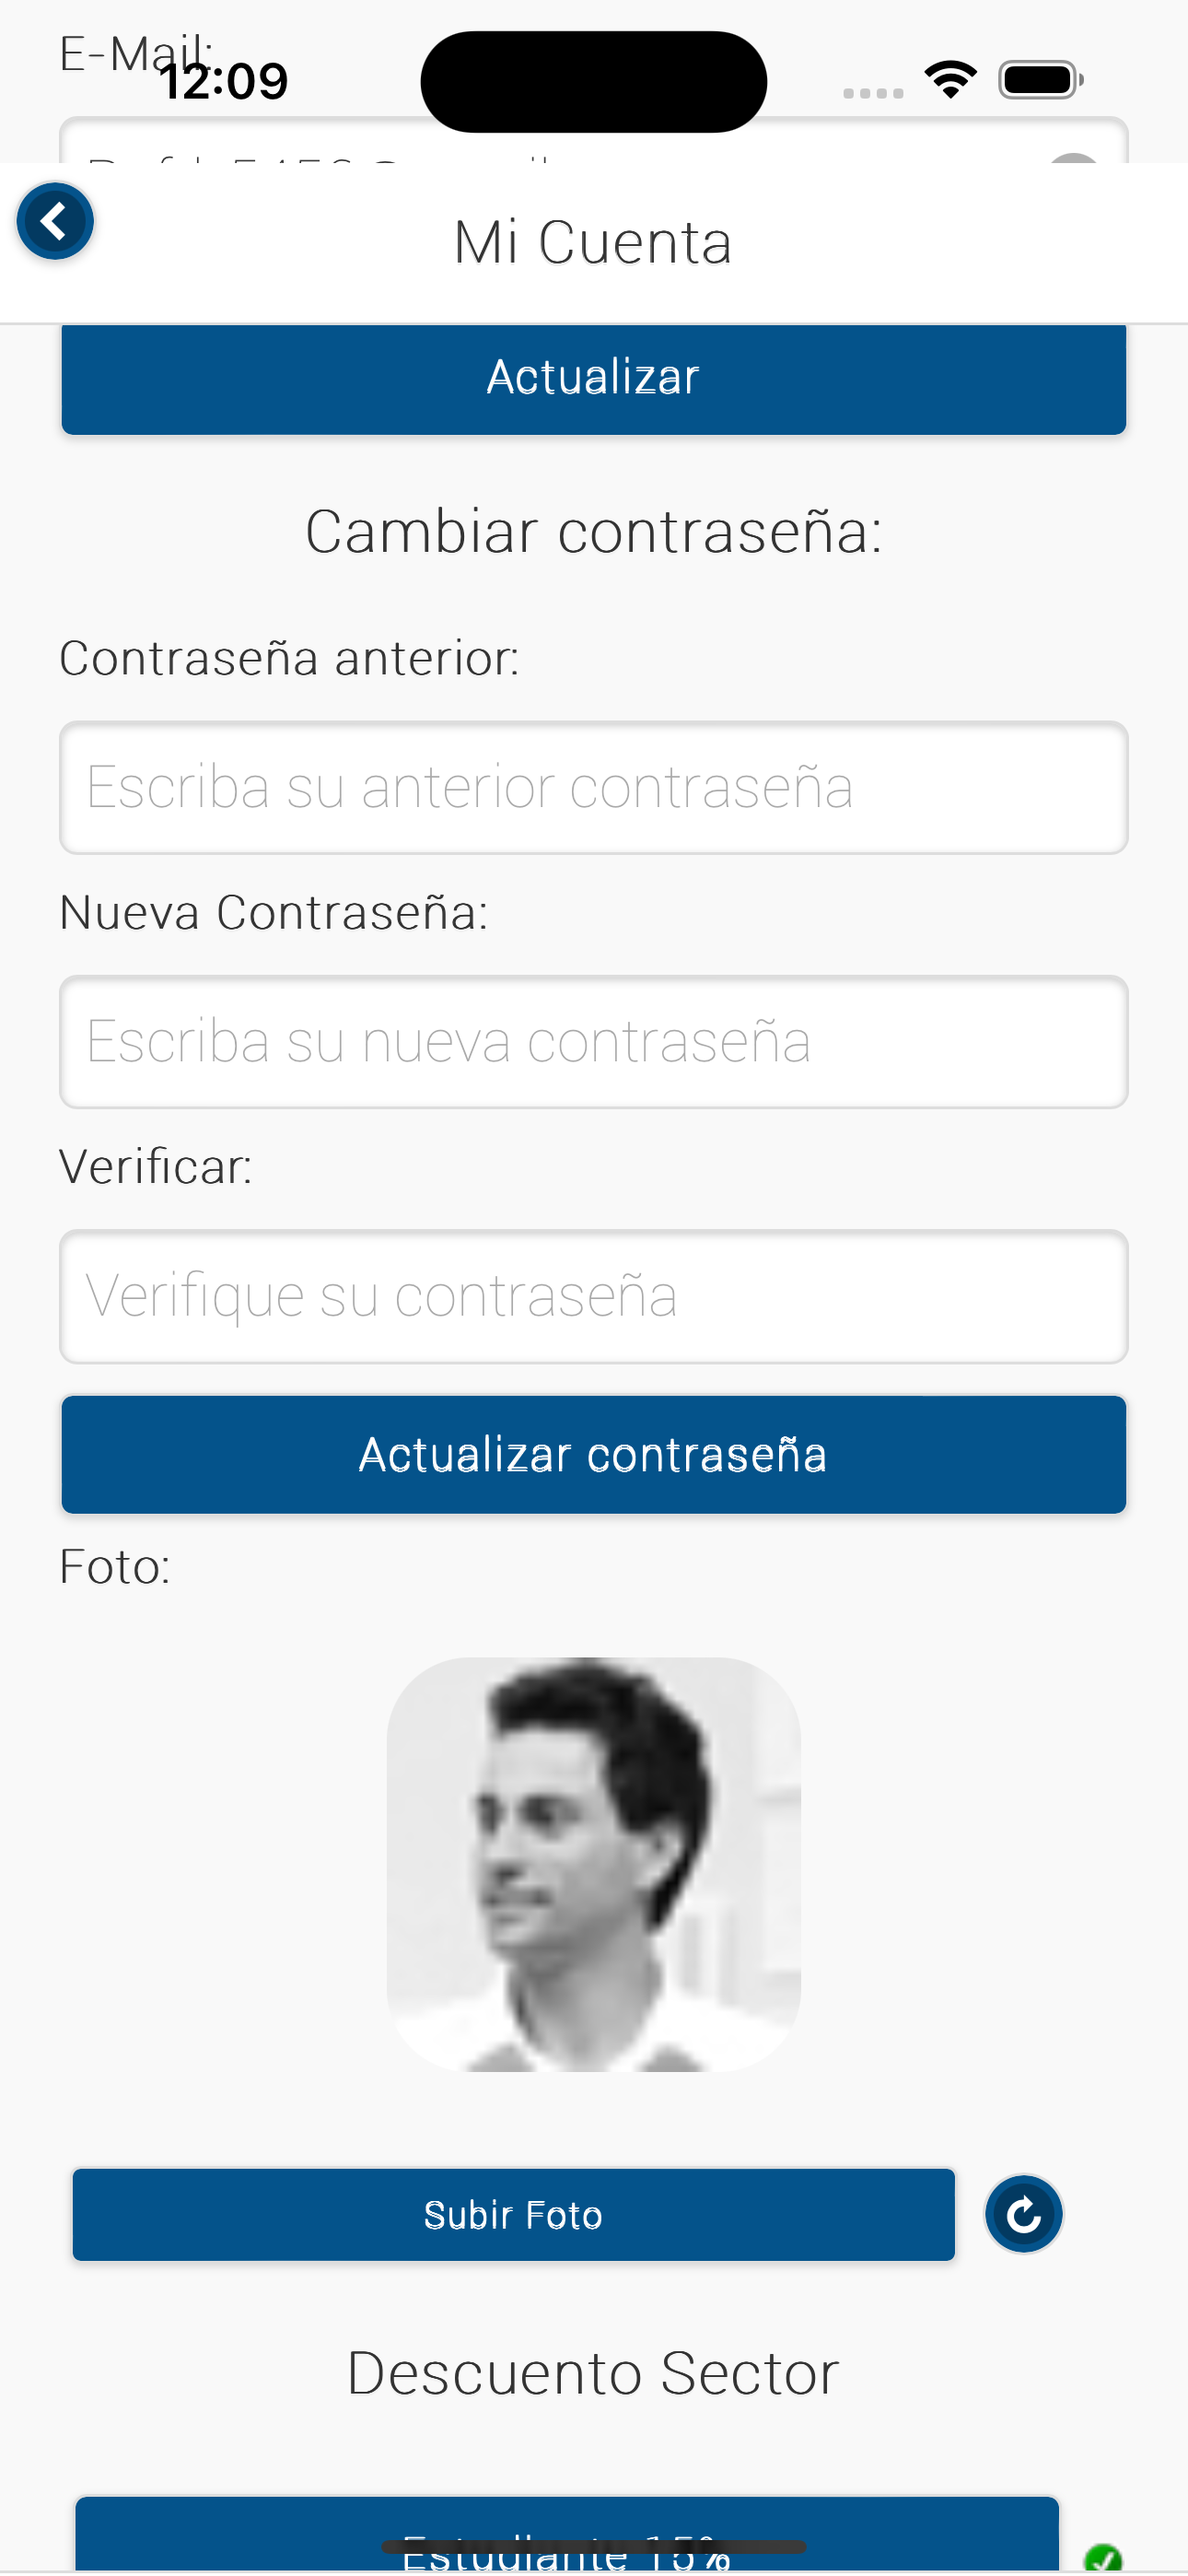
Task: Tap the battery status icon
Action: 1040,80
